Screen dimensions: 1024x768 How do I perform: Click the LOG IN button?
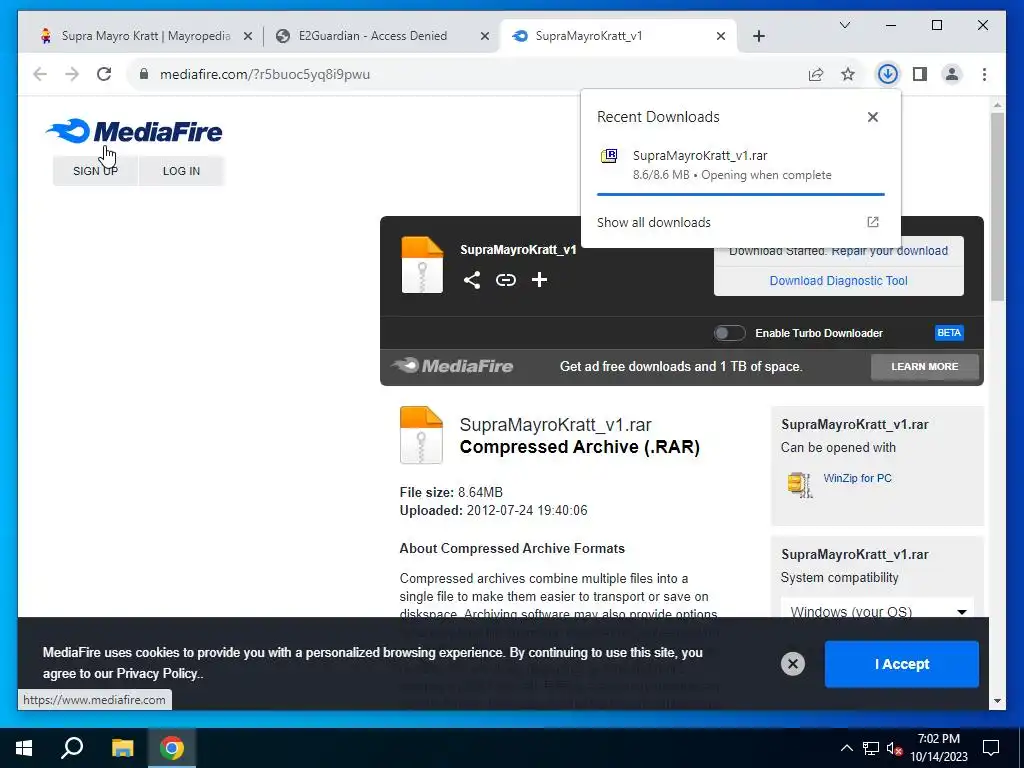(x=181, y=171)
